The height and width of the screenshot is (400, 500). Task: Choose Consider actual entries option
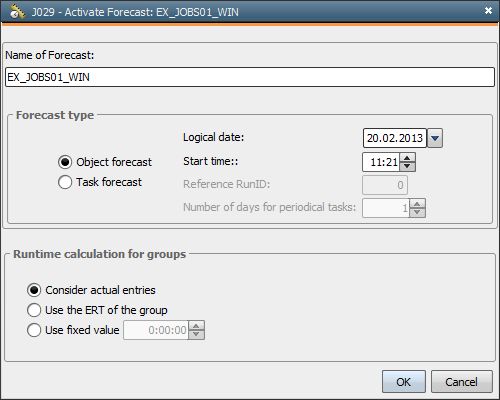tap(34, 290)
